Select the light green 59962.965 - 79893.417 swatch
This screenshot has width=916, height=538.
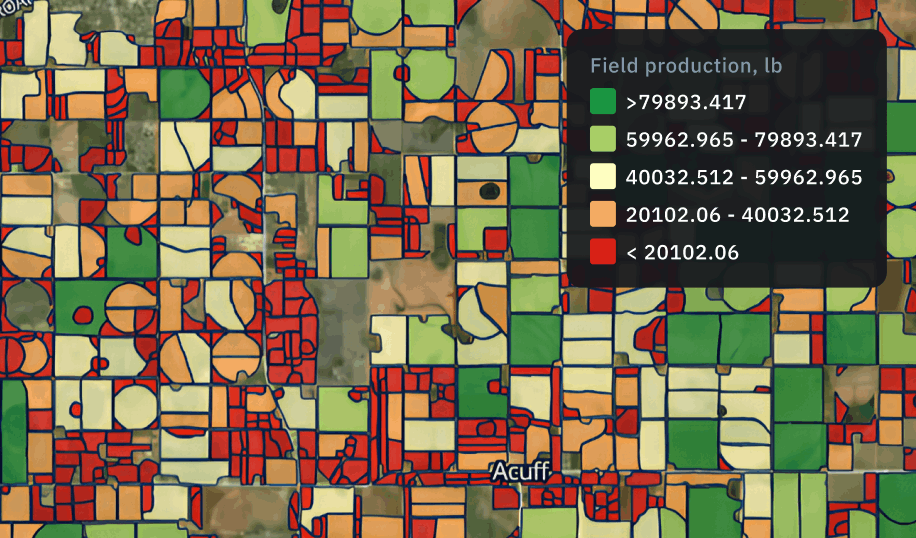[x=602, y=139]
